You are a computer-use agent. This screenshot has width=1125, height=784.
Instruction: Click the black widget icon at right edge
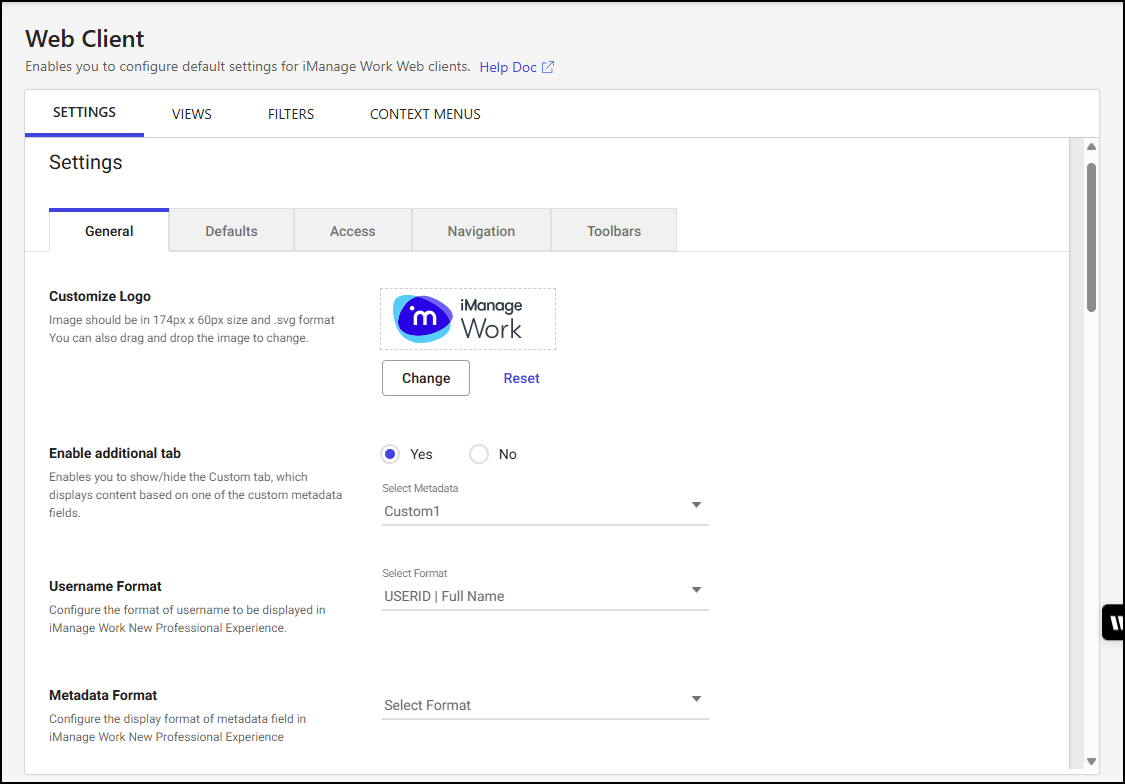[x=1113, y=622]
